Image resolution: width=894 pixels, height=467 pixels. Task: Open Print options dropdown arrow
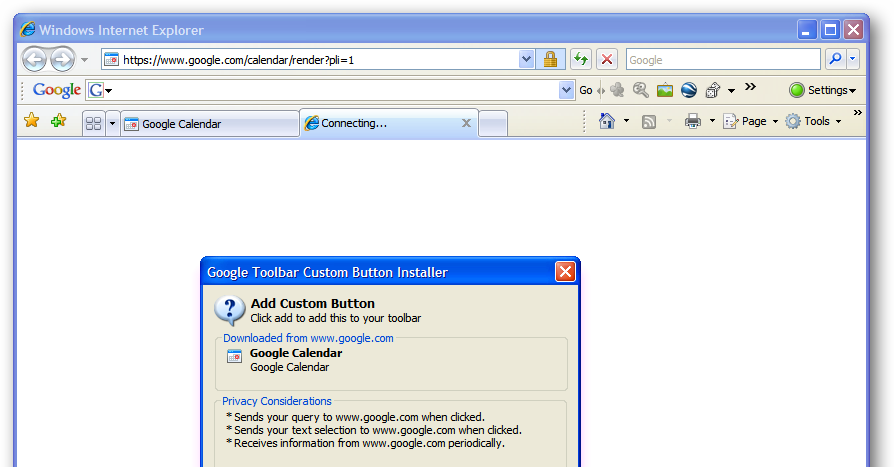click(712, 121)
